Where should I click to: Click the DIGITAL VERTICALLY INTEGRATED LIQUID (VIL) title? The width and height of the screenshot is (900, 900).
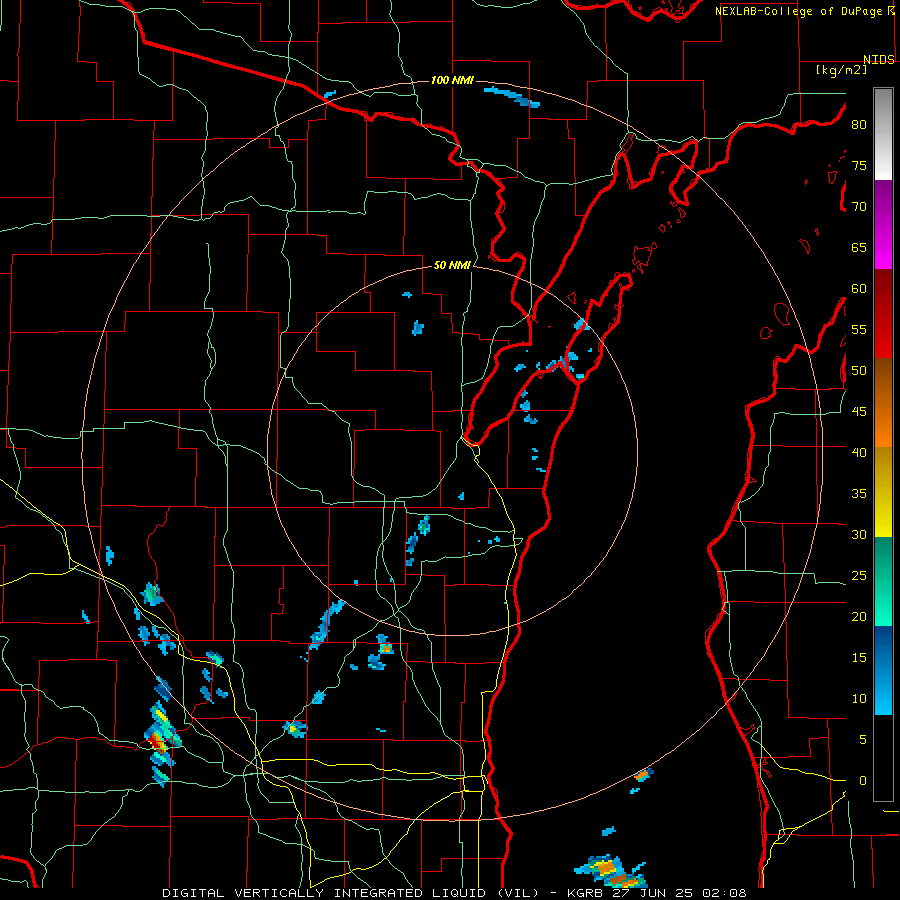point(351,893)
